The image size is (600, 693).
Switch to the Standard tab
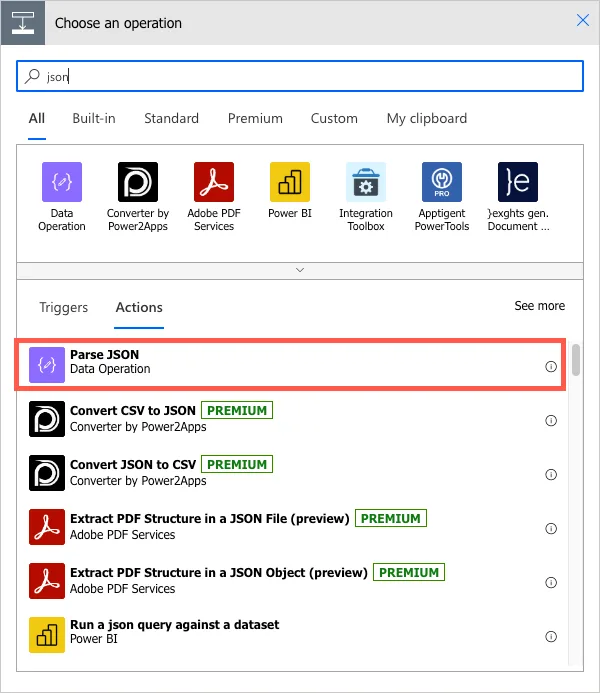(171, 118)
